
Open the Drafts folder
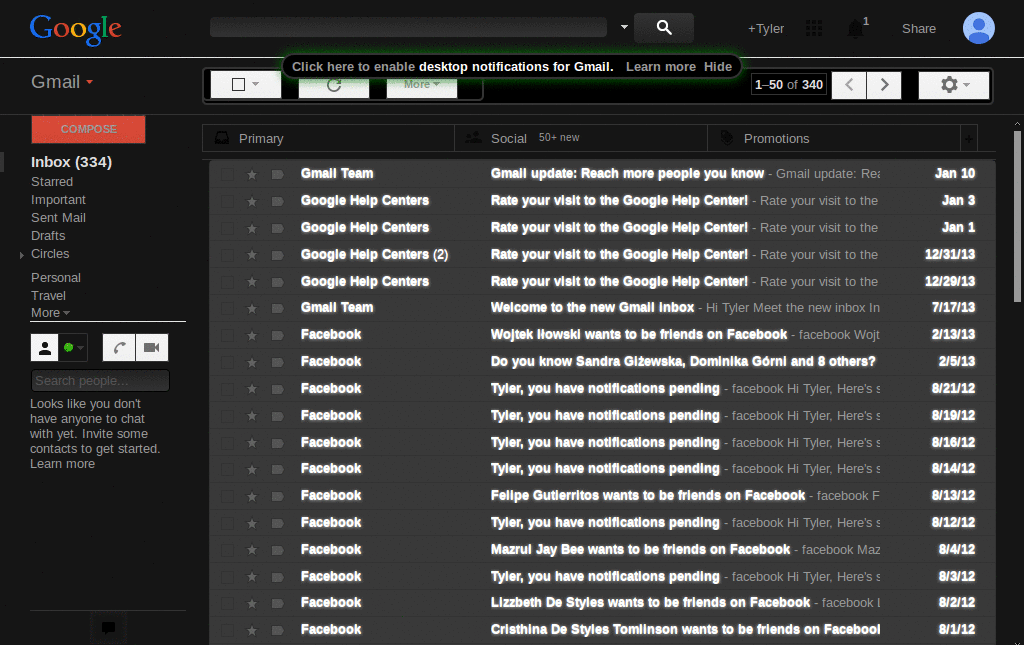click(48, 236)
